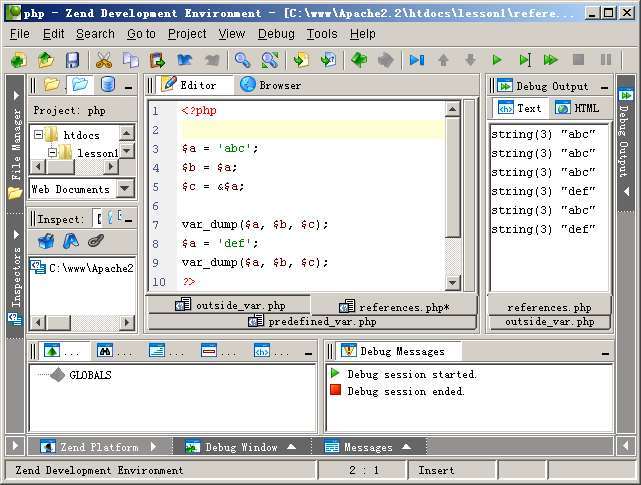Viewport: 641px width, 485px height.
Task: Toggle the Debug Window panel arrow
Action: click(x=291, y=446)
